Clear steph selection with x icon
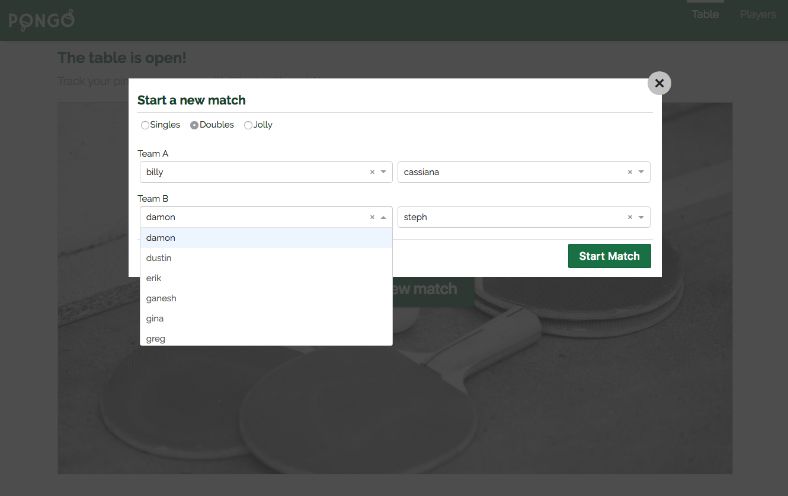Screen dimensions: 788x496 click(630, 217)
